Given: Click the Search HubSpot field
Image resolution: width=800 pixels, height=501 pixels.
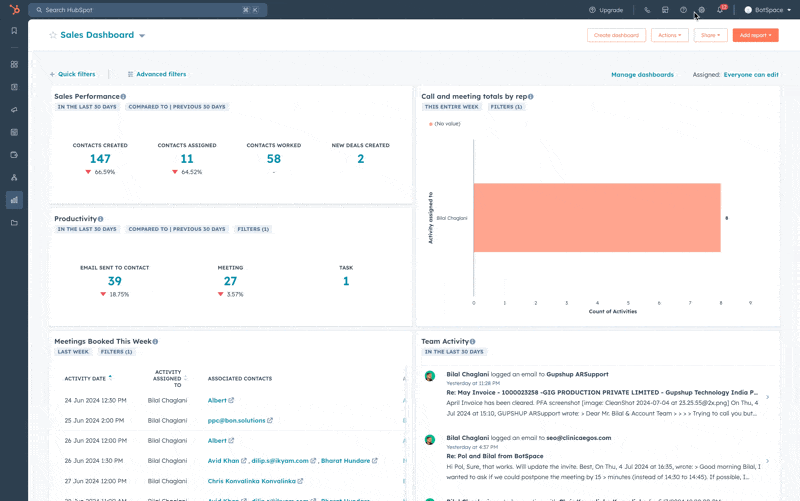Looking at the screenshot, I should click(148, 10).
